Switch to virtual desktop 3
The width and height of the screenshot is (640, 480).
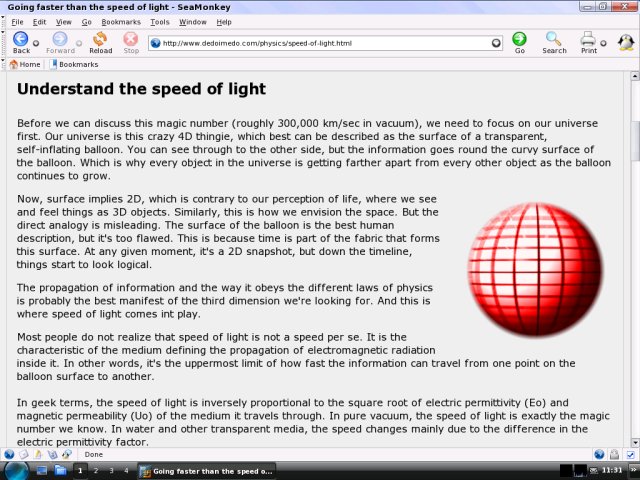[111, 471]
